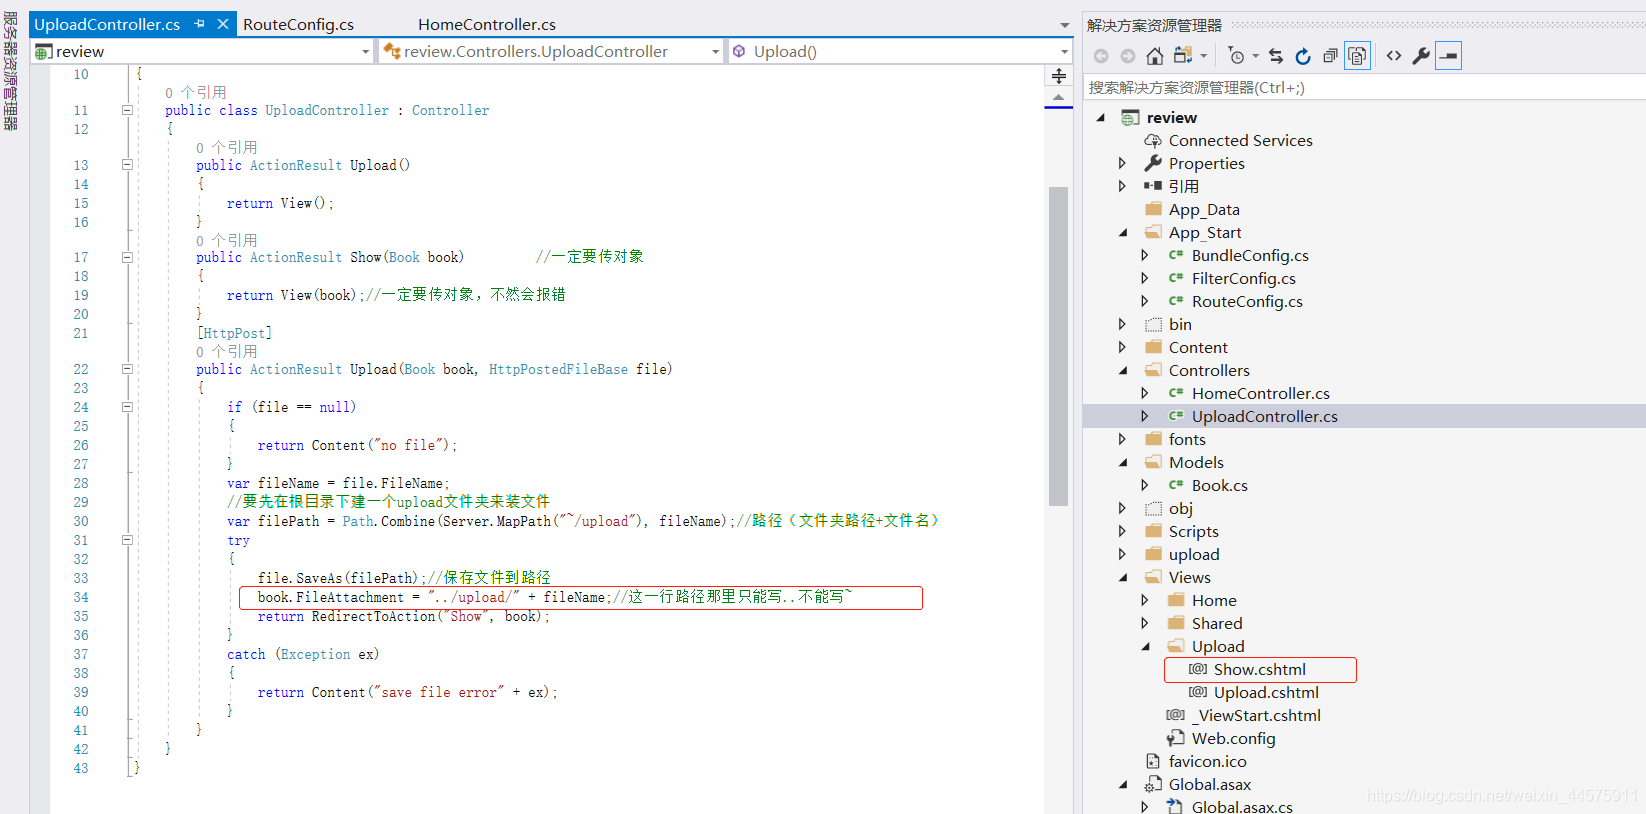Switch to the HomeController.cs tab

click(x=487, y=24)
